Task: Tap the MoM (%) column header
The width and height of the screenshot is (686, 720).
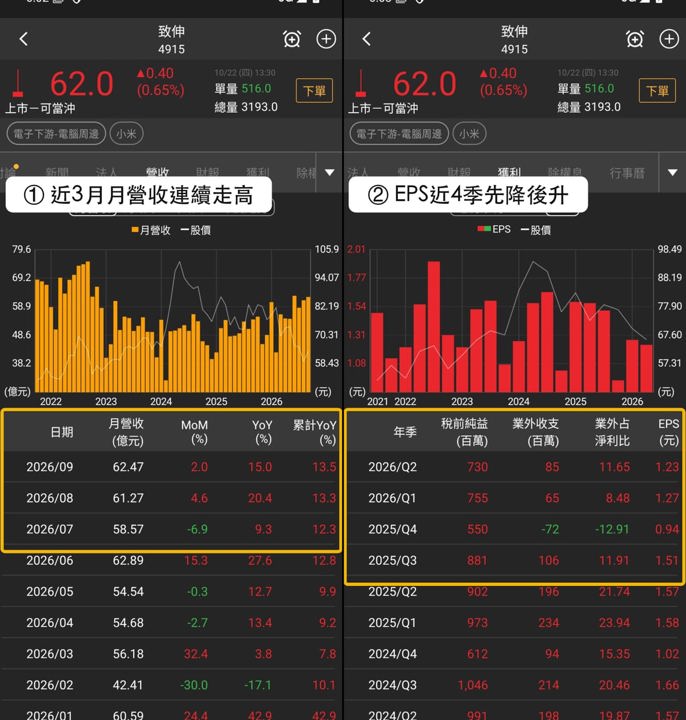Action: click(195, 432)
